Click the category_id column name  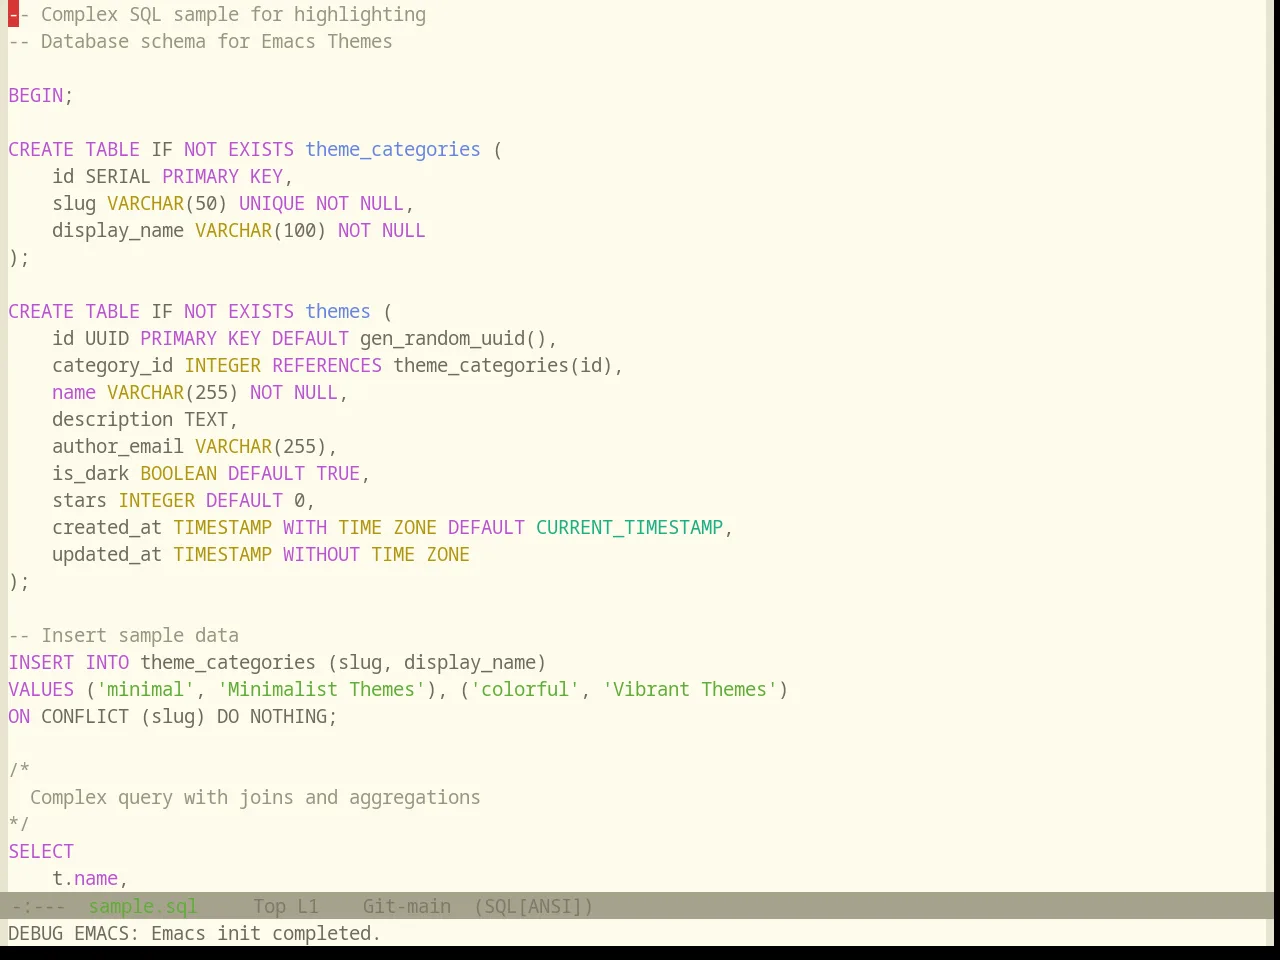pos(113,365)
